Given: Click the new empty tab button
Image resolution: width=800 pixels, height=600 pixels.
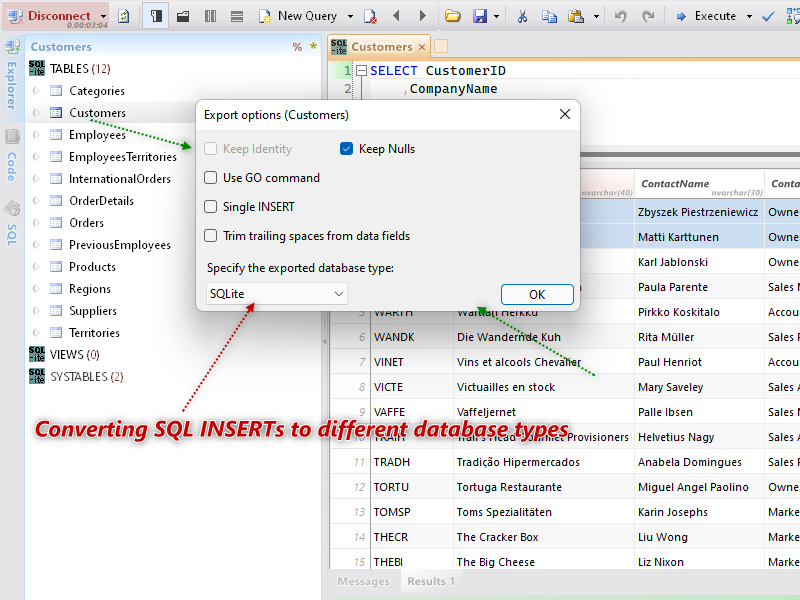Looking at the screenshot, I should point(441,46).
